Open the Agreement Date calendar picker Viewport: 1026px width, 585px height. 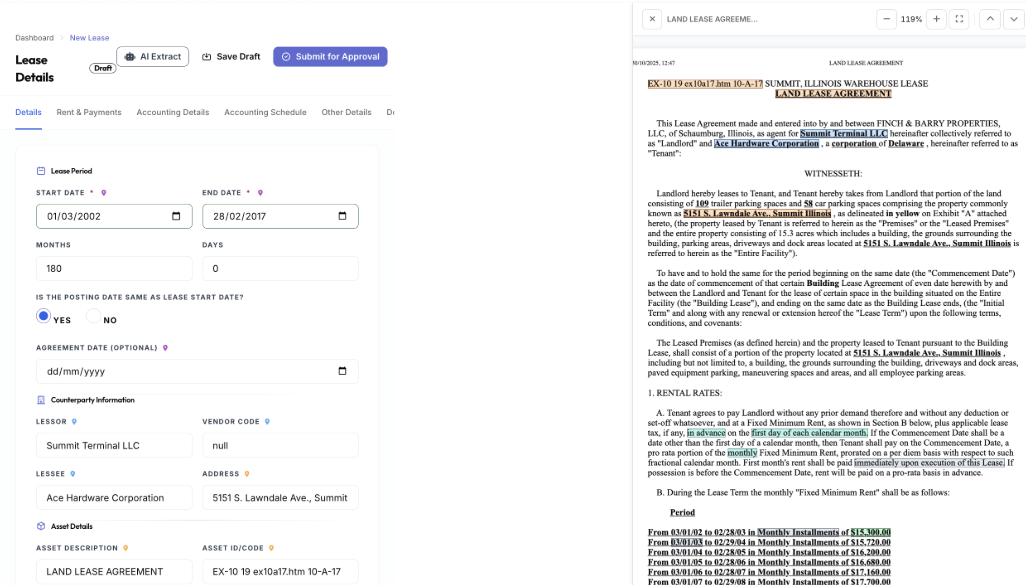point(342,371)
